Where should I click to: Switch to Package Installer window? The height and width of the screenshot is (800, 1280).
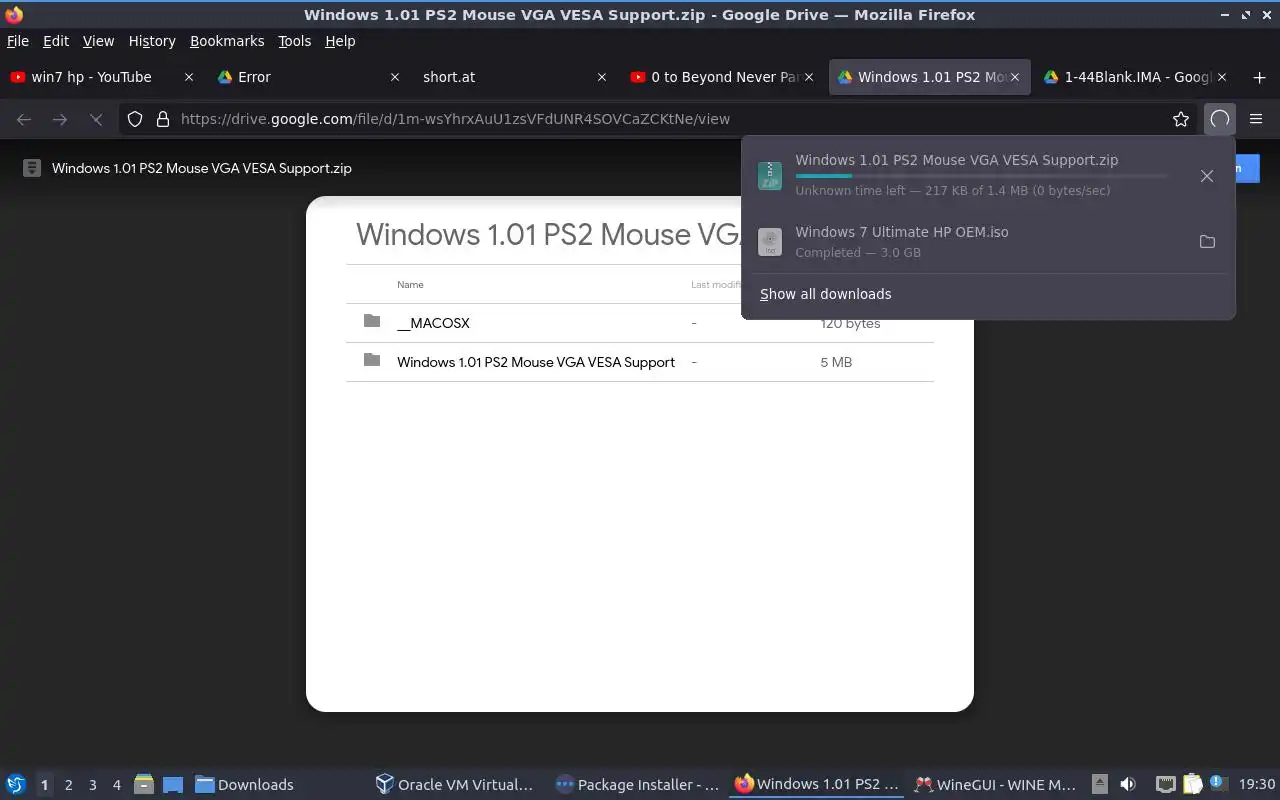coord(637,784)
